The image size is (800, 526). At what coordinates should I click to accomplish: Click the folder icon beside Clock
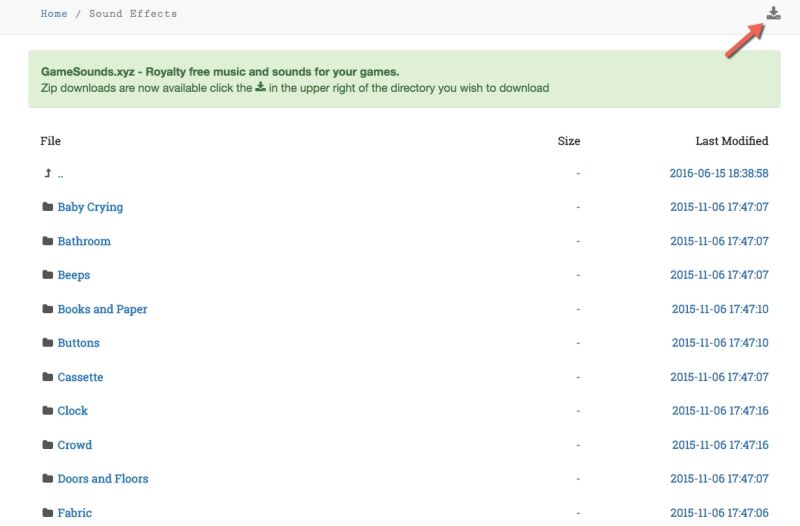pos(47,410)
